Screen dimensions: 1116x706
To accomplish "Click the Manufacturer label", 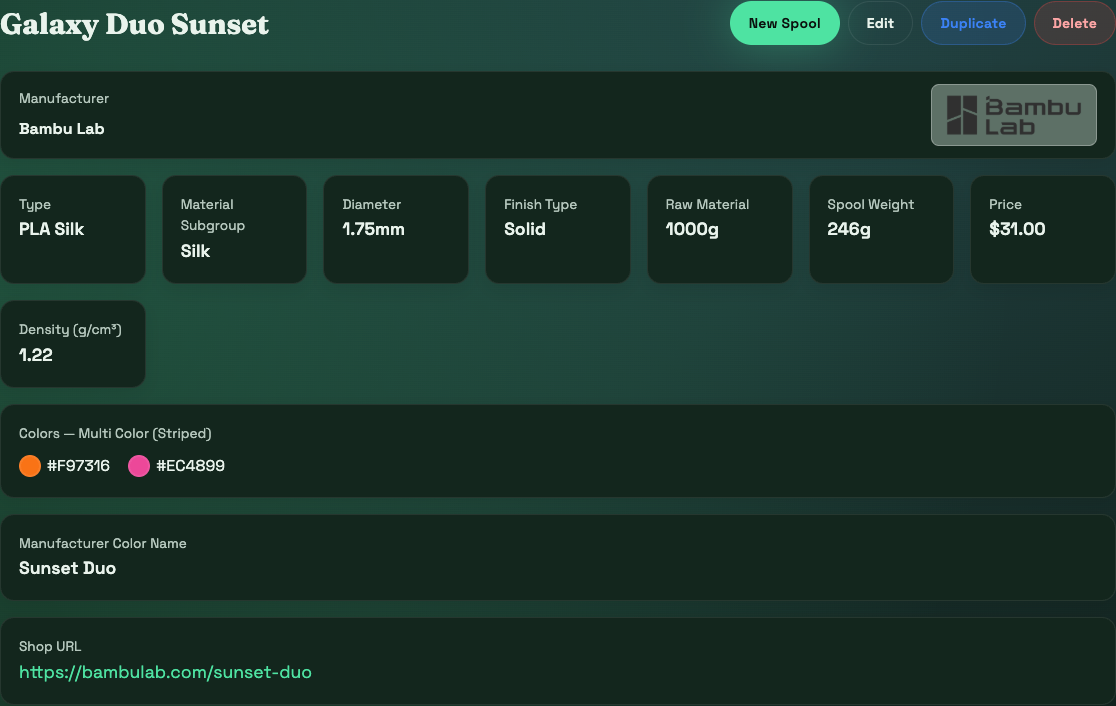I will pos(64,98).
